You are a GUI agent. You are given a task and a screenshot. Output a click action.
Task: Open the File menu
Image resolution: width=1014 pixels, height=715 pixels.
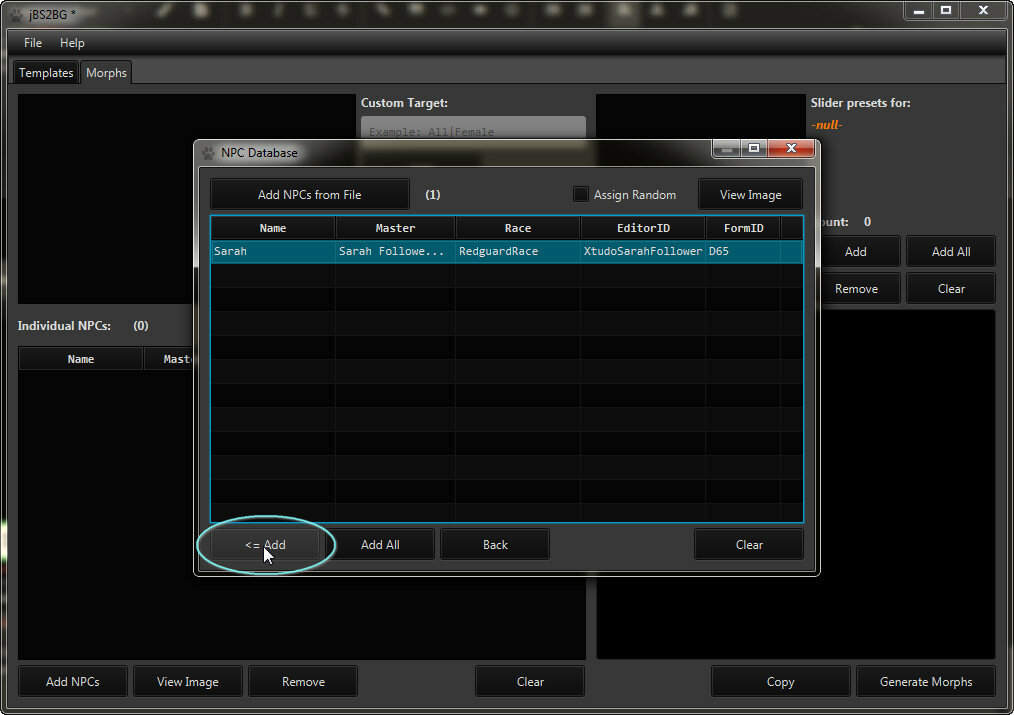33,43
